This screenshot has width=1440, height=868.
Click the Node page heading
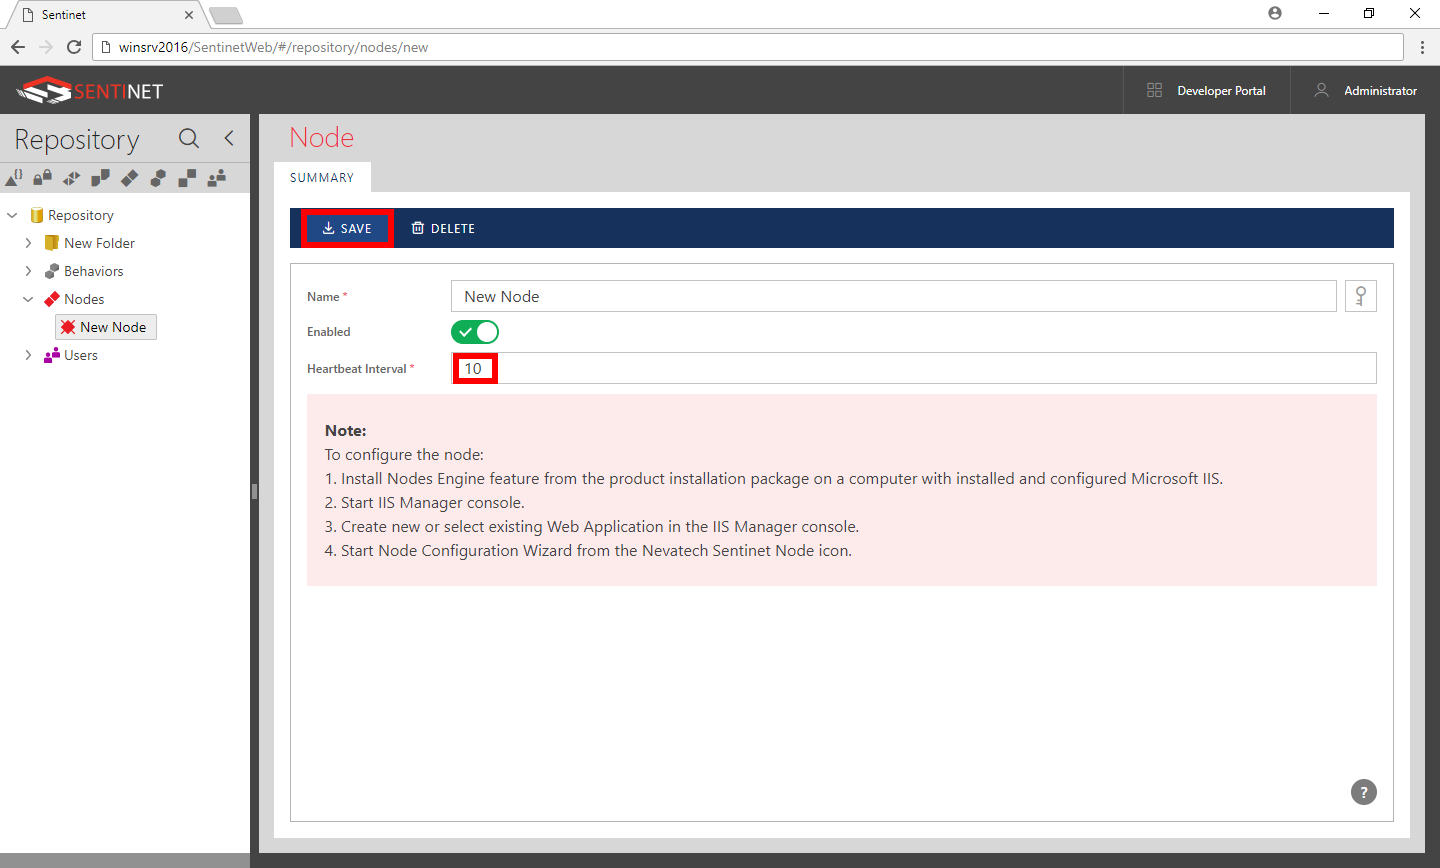click(322, 137)
